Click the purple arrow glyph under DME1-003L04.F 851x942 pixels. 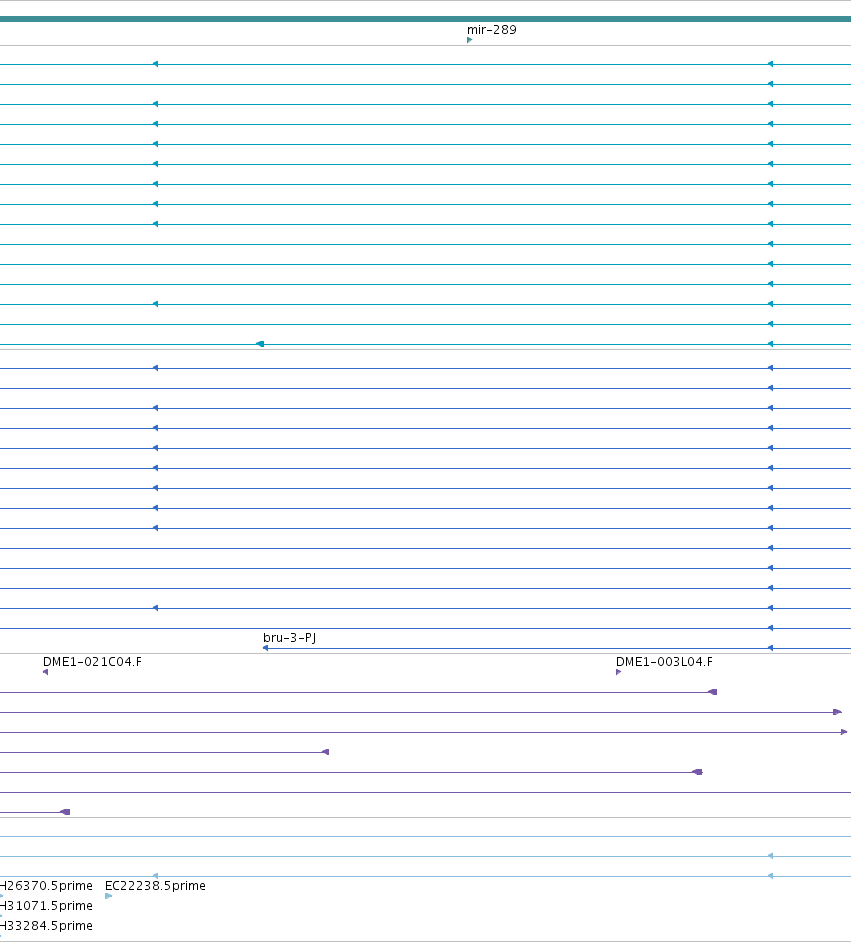coord(619,672)
